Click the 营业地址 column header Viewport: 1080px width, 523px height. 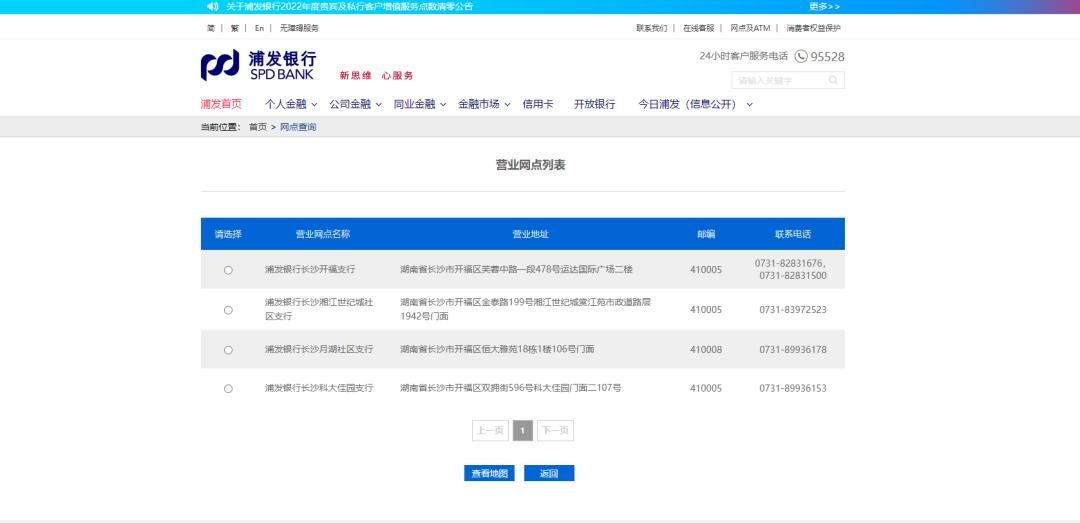pyautogui.click(x=530, y=234)
